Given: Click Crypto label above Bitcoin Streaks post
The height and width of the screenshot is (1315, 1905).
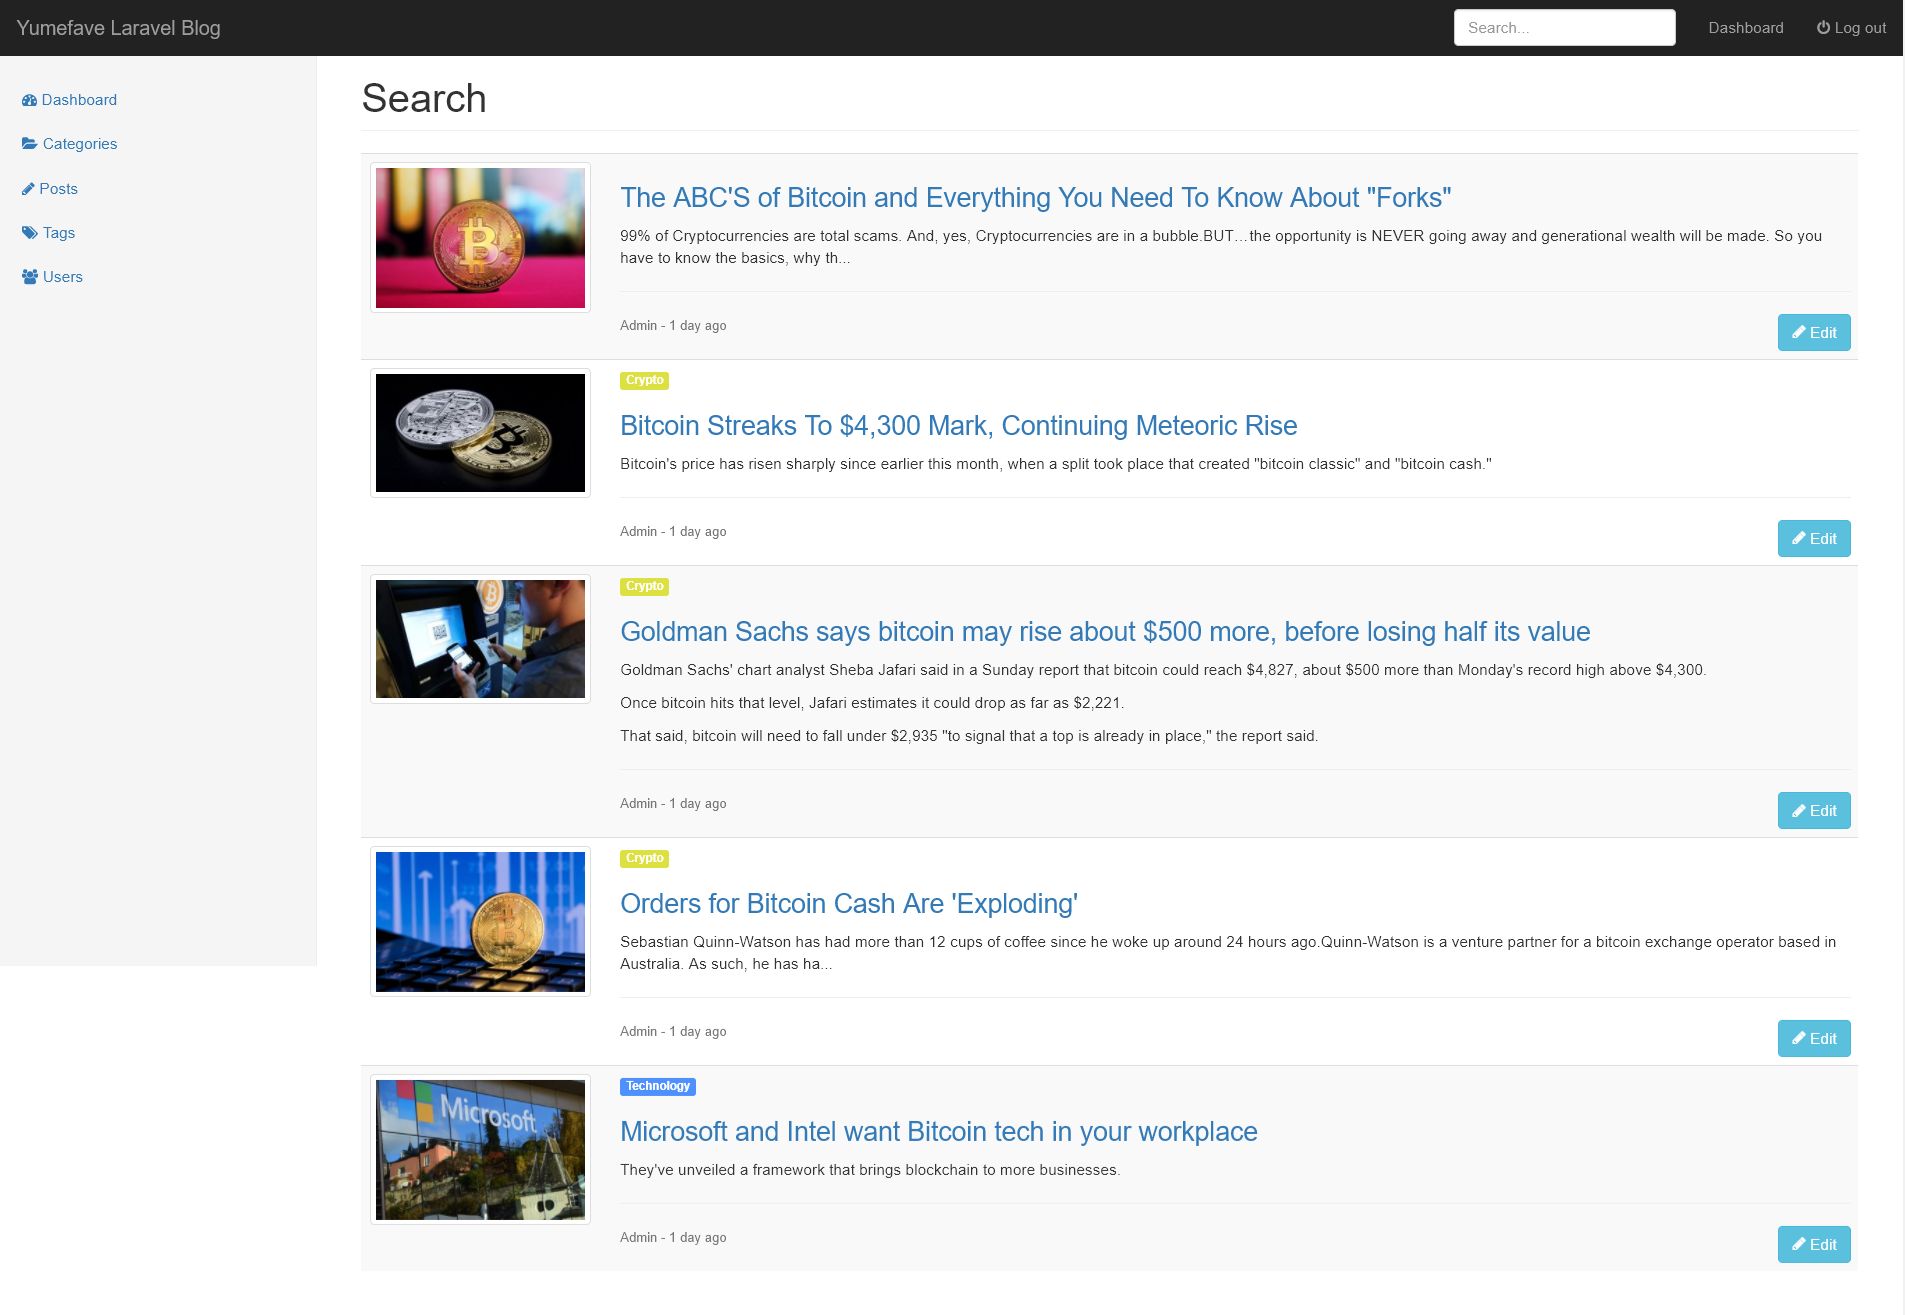Looking at the screenshot, I should pyautogui.click(x=644, y=380).
